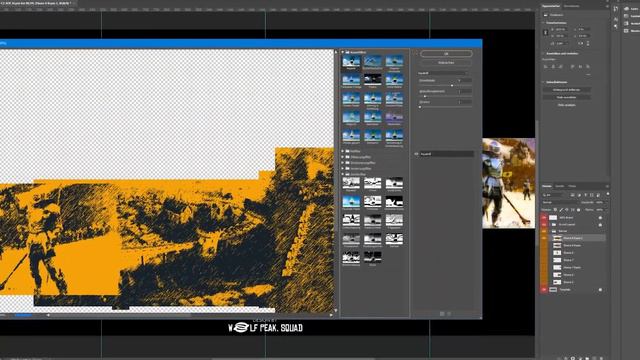Viewport: 640px width, 360px height.
Task: Pick the purple Neonschein filter thumbnail
Action: (394, 118)
